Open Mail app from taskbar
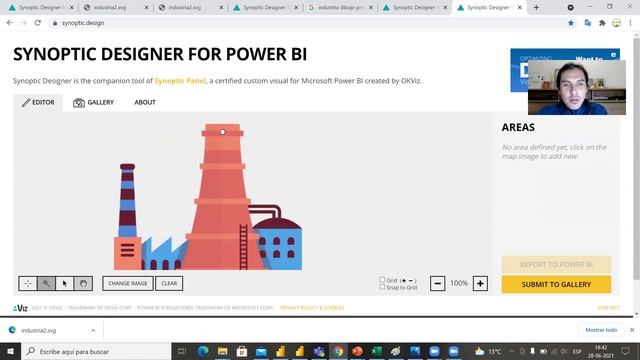 (x=261, y=351)
